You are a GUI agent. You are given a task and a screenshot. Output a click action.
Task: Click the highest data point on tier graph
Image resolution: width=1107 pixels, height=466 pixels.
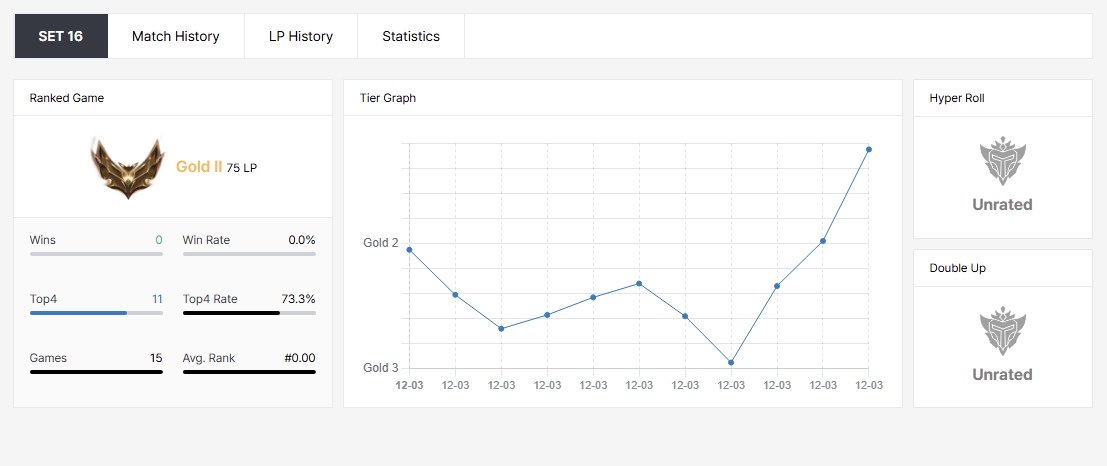click(x=868, y=150)
